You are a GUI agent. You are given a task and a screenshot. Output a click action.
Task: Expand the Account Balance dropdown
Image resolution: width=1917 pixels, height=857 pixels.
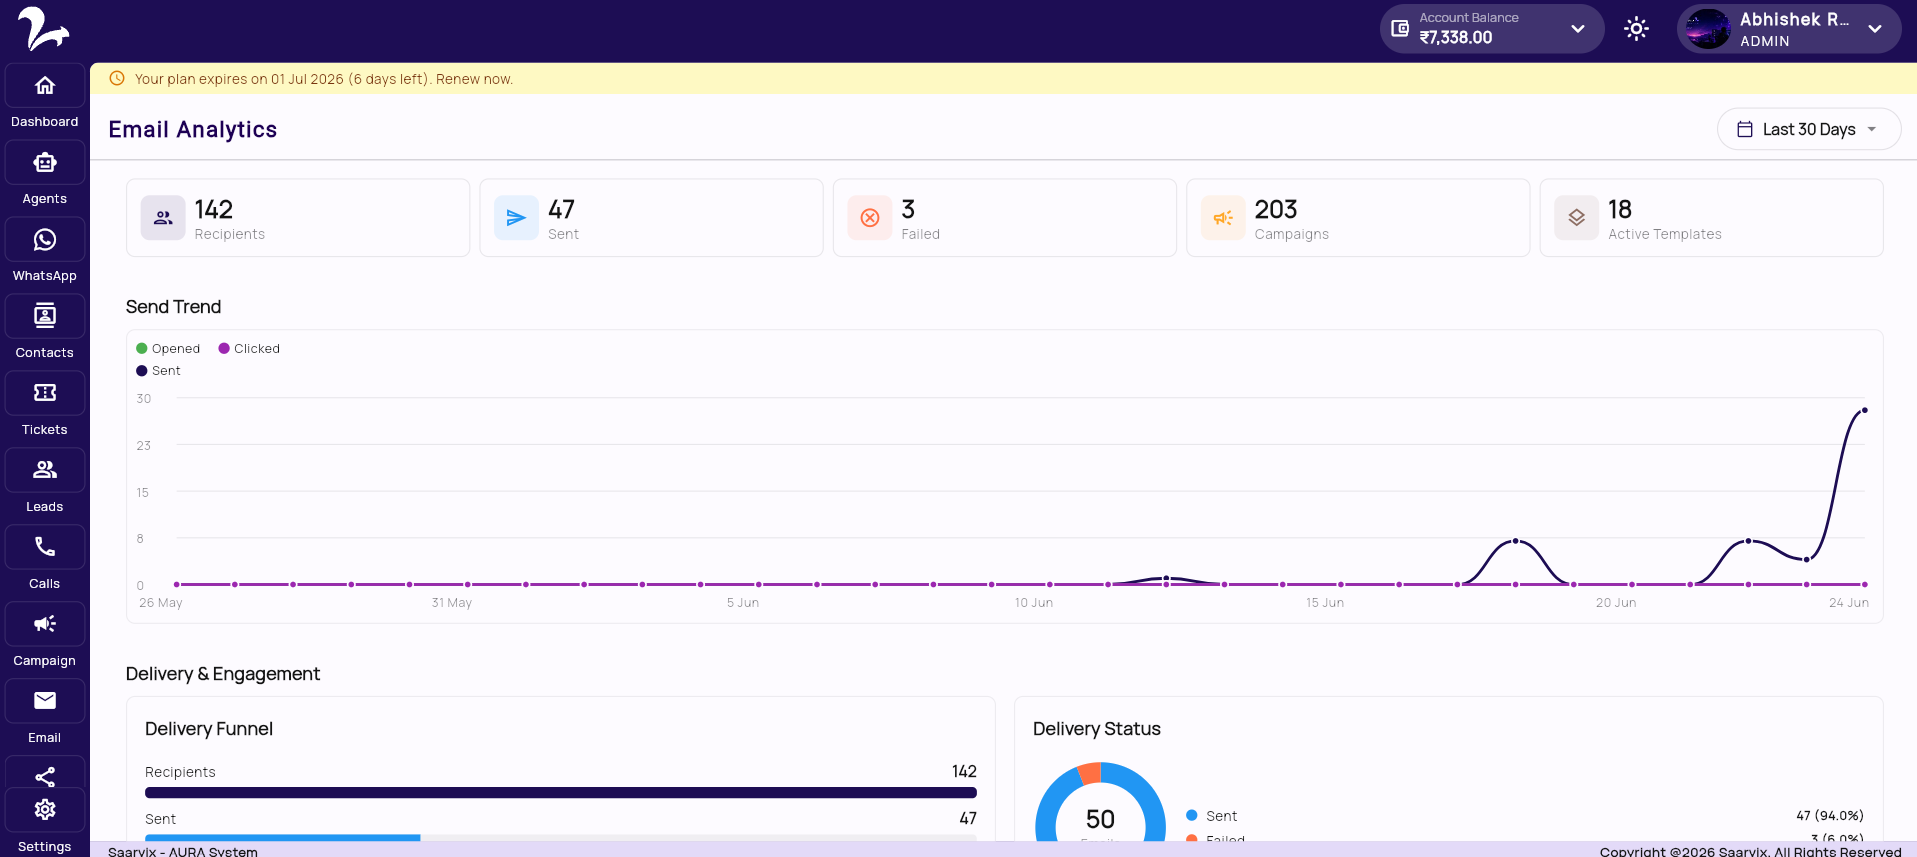pos(1578,29)
